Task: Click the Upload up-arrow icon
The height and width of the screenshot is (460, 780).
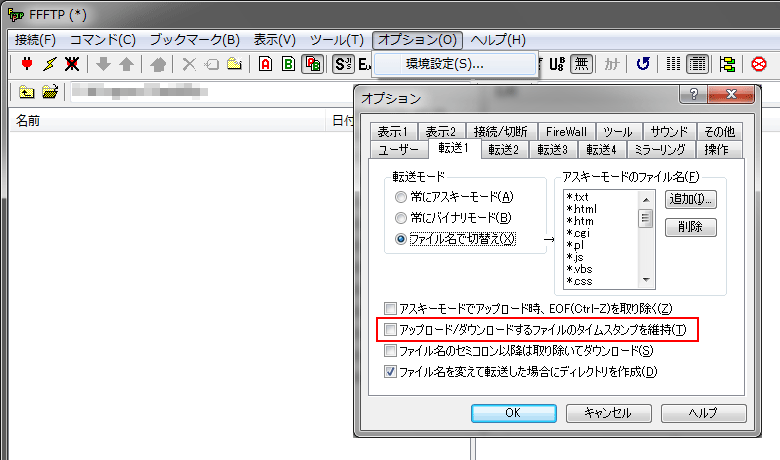Action: coord(126,64)
